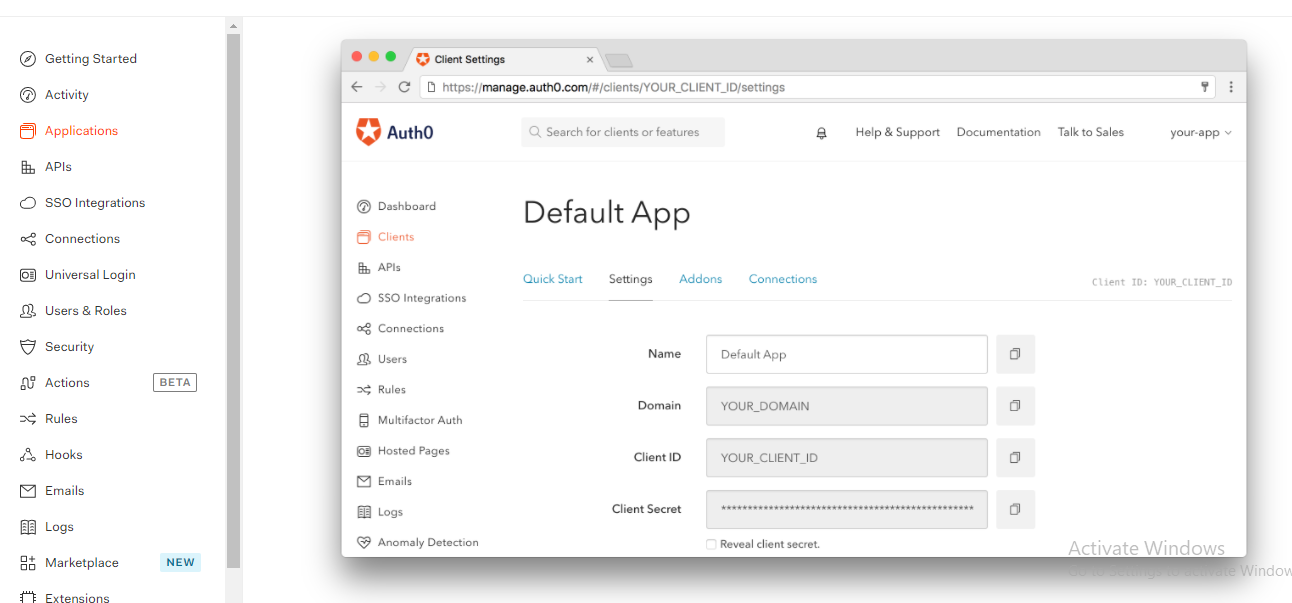Open inner sidebar Rules item
Screen dimensions: 1292x603
pyautogui.click(x=382, y=390)
